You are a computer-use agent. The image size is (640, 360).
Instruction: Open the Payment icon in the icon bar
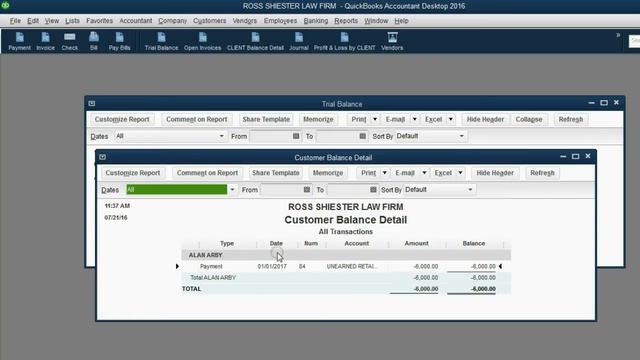pyautogui.click(x=19, y=41)
